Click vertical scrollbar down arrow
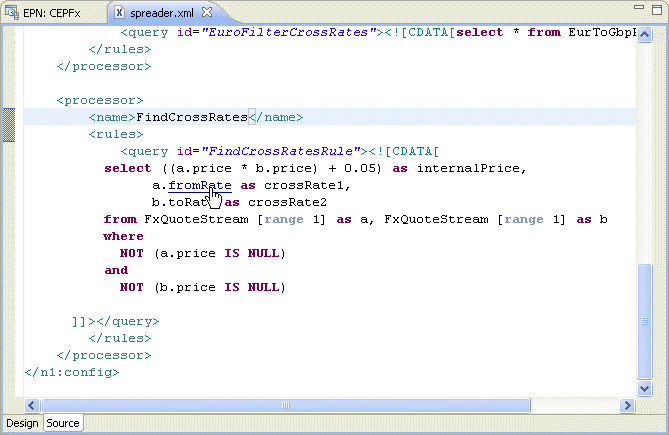 [644, 389]
